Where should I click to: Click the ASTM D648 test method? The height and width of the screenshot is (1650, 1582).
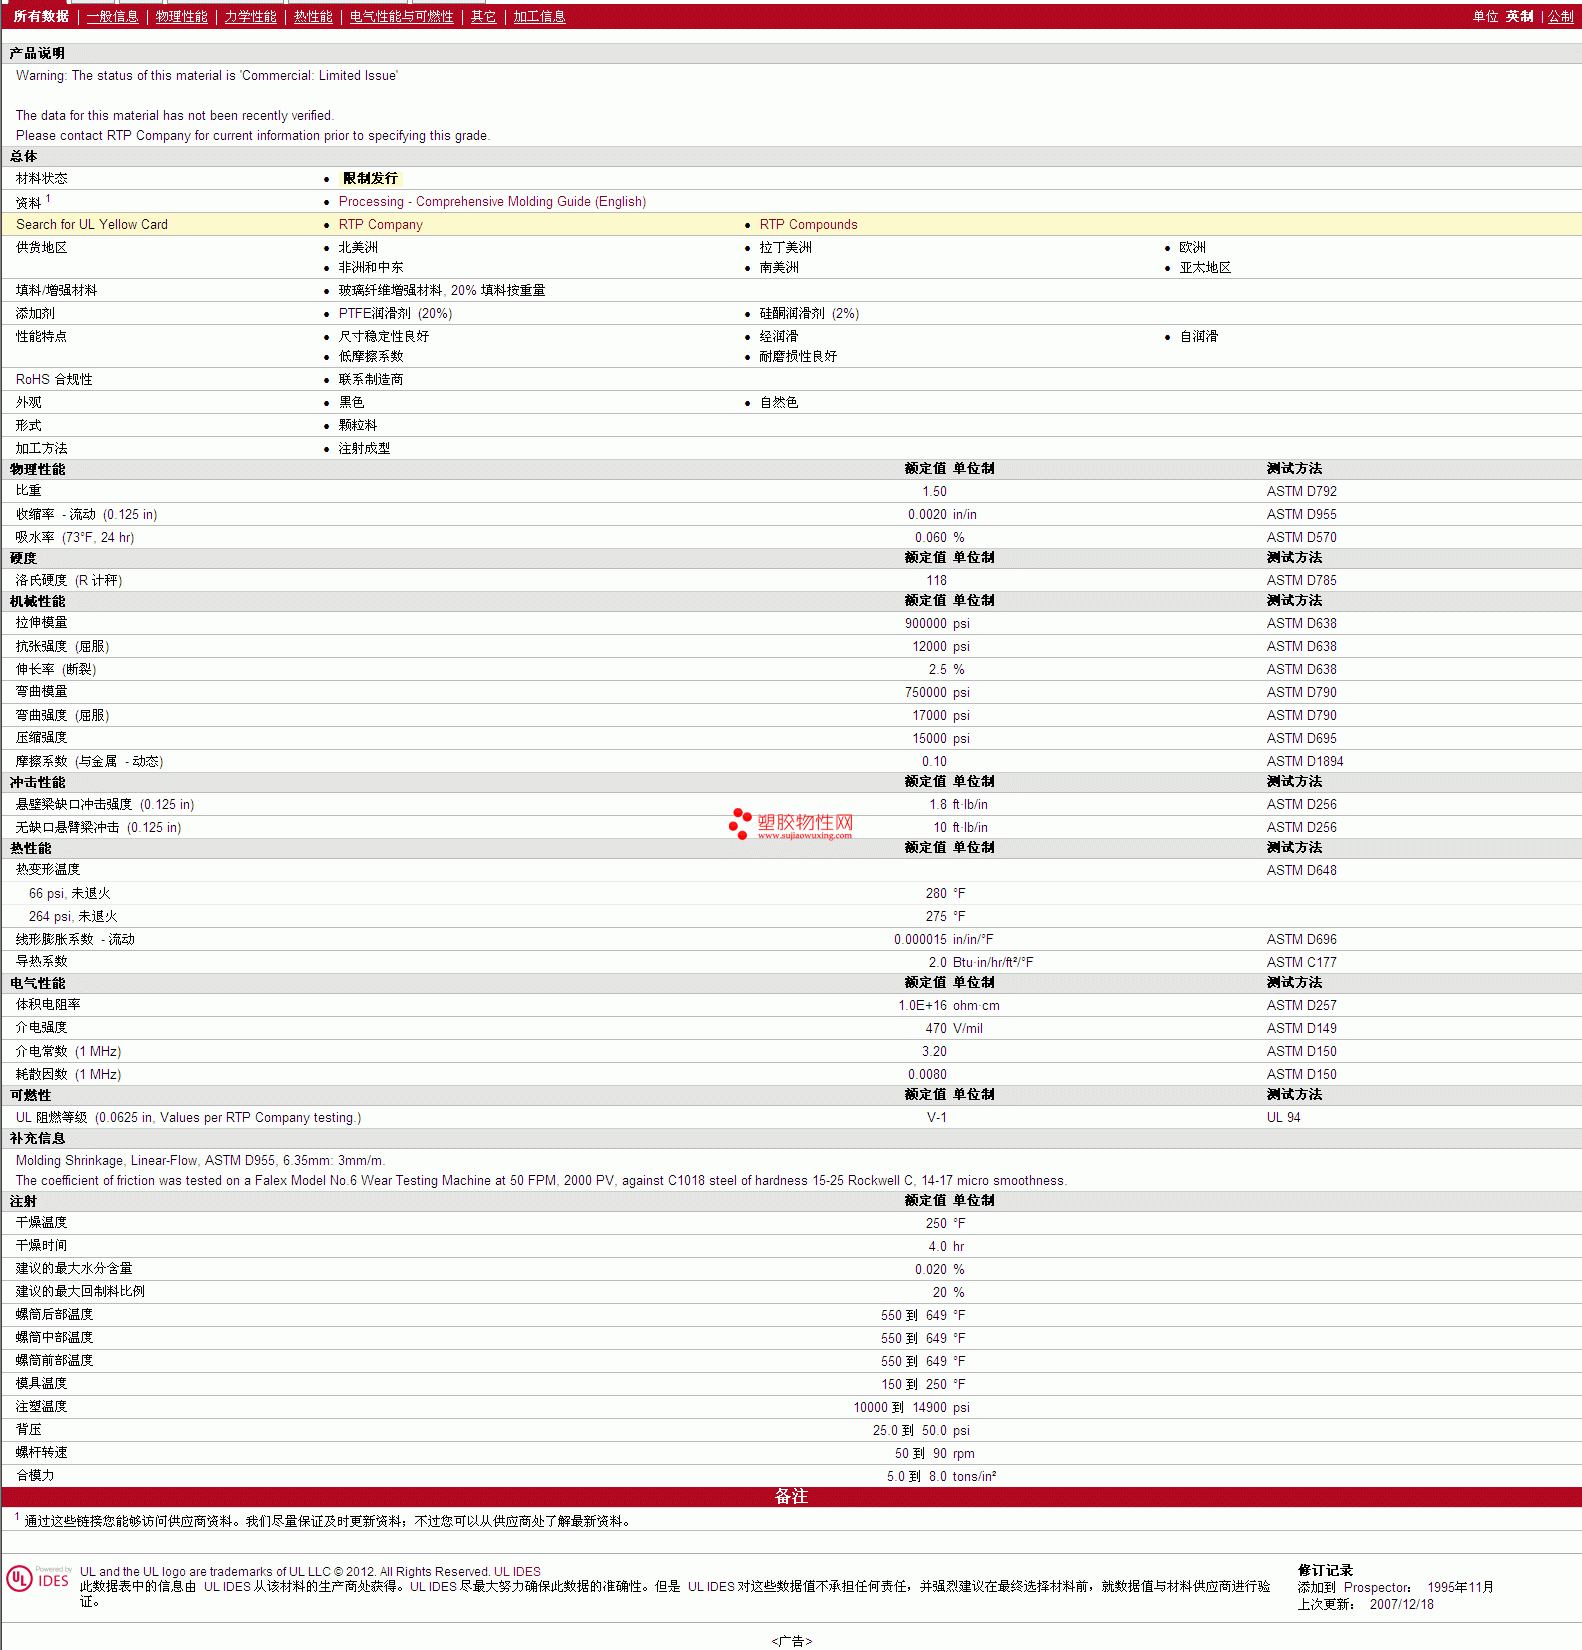click(1301, 870)
